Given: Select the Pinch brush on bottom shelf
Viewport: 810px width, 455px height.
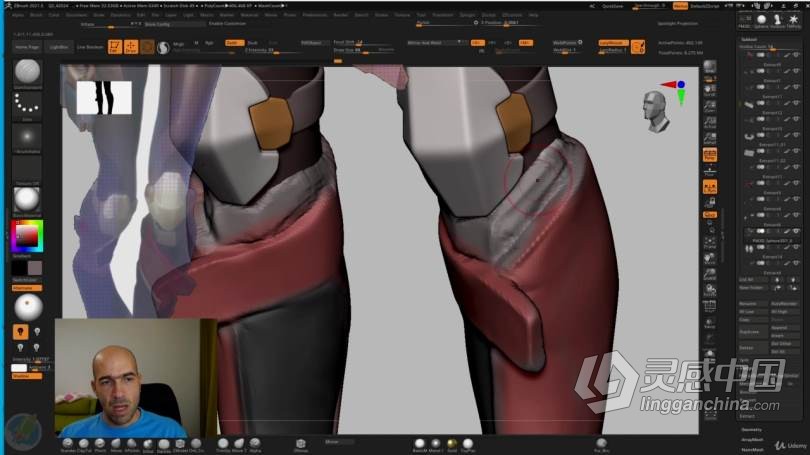Looking at the screenshot, I should point(100,444).
